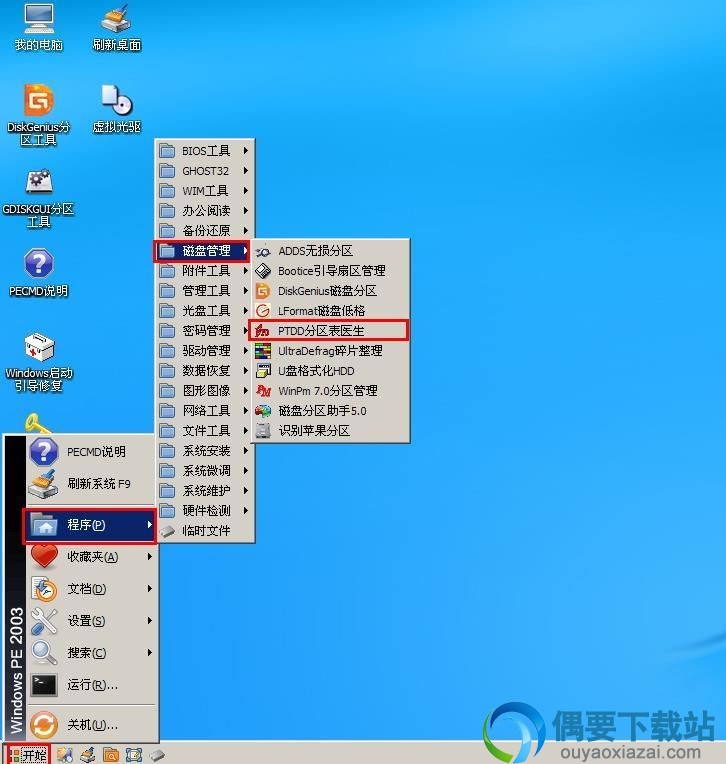Click the folder search icon in quick launch
The width and height of the screenshot is (726, 764).
pos(111,755)
